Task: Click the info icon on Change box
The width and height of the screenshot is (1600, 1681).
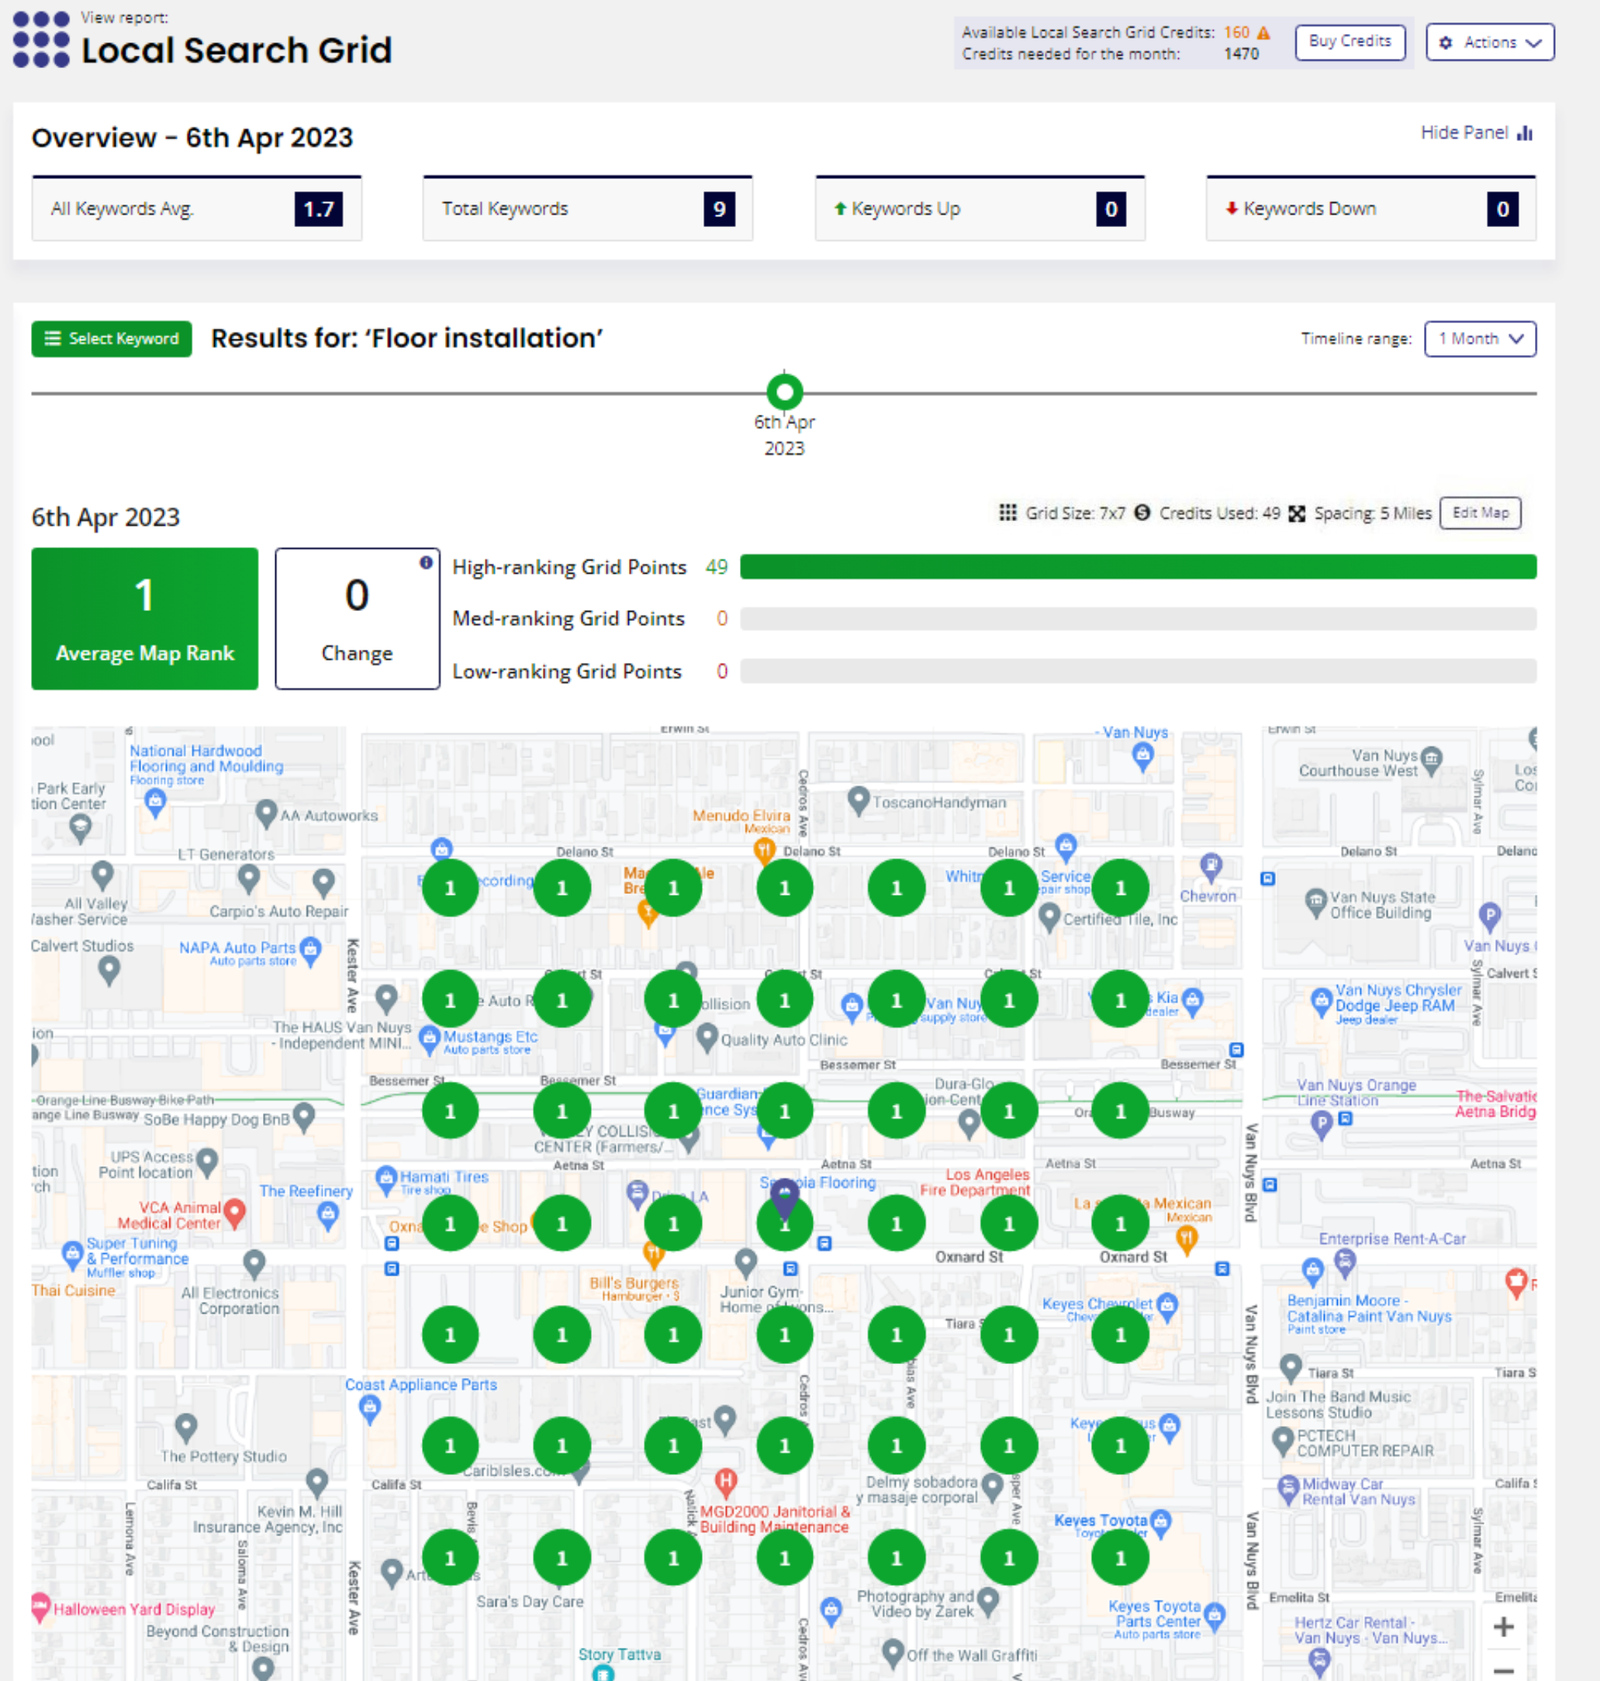Action: (x=426, y=563)
